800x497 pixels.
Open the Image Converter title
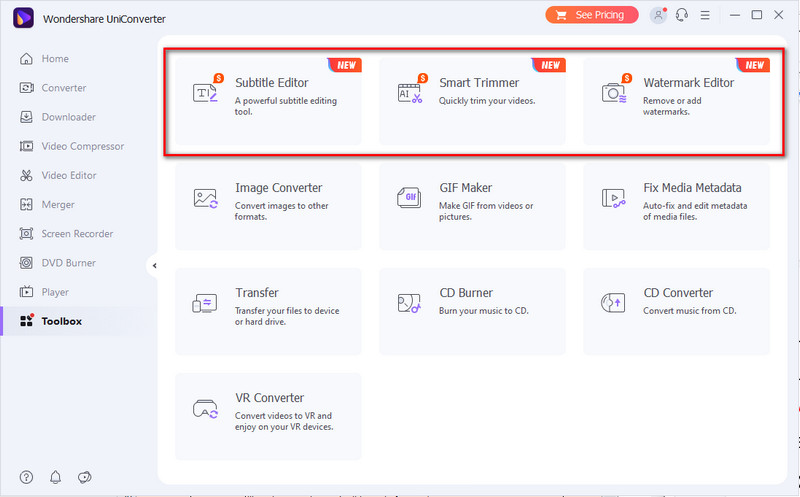(279, 188)
